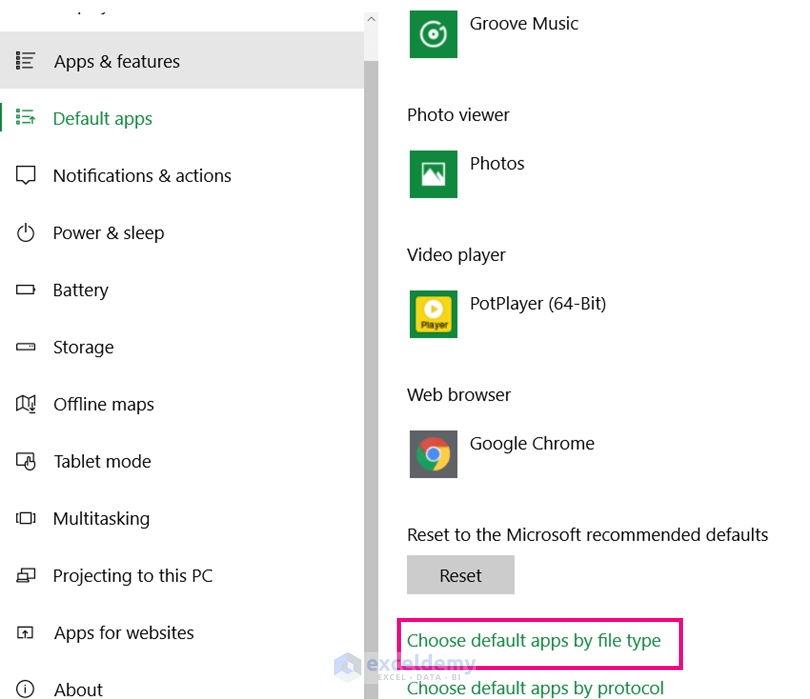This screenshot has width=810, height=699.
Task: Click the Reset button
Action: pos(460,575)
